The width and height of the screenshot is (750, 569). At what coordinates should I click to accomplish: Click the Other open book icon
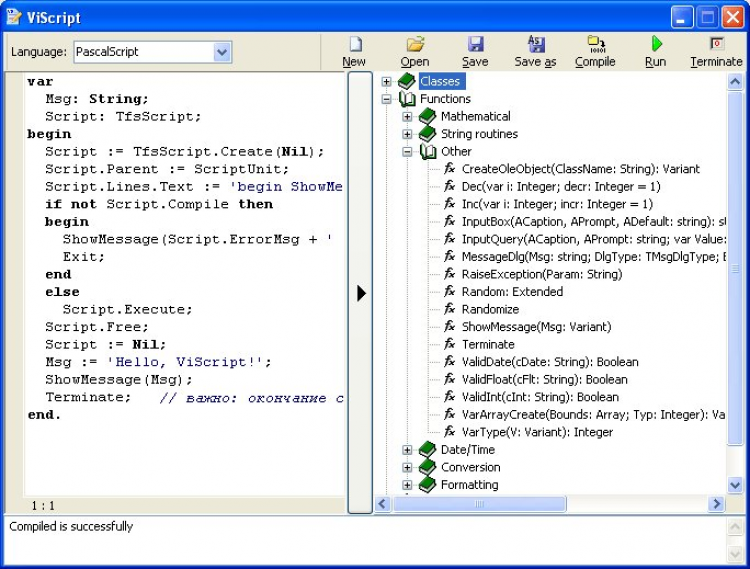428,152
